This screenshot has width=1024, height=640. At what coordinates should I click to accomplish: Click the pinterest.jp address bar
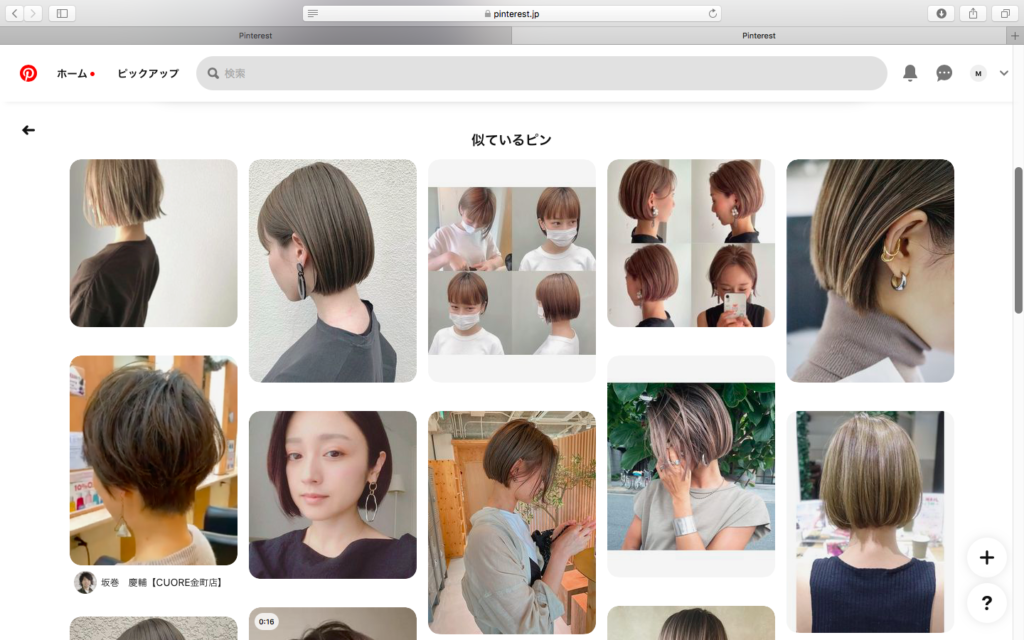click(512, 13)
